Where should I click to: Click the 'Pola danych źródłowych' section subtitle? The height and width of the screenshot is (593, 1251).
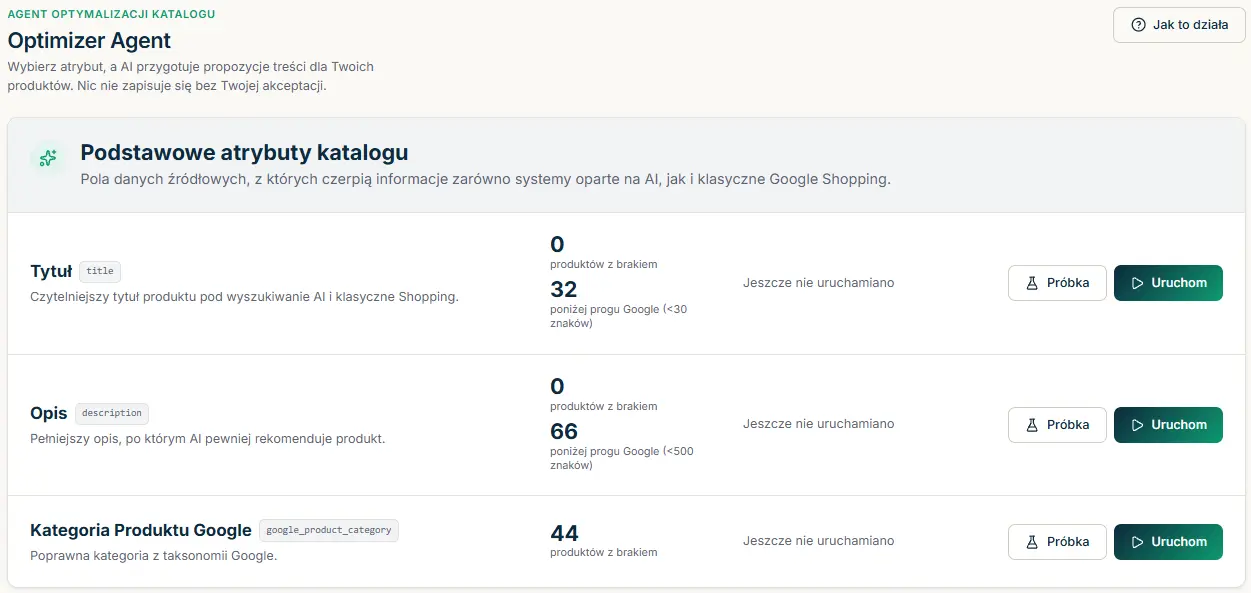(485, 181)
